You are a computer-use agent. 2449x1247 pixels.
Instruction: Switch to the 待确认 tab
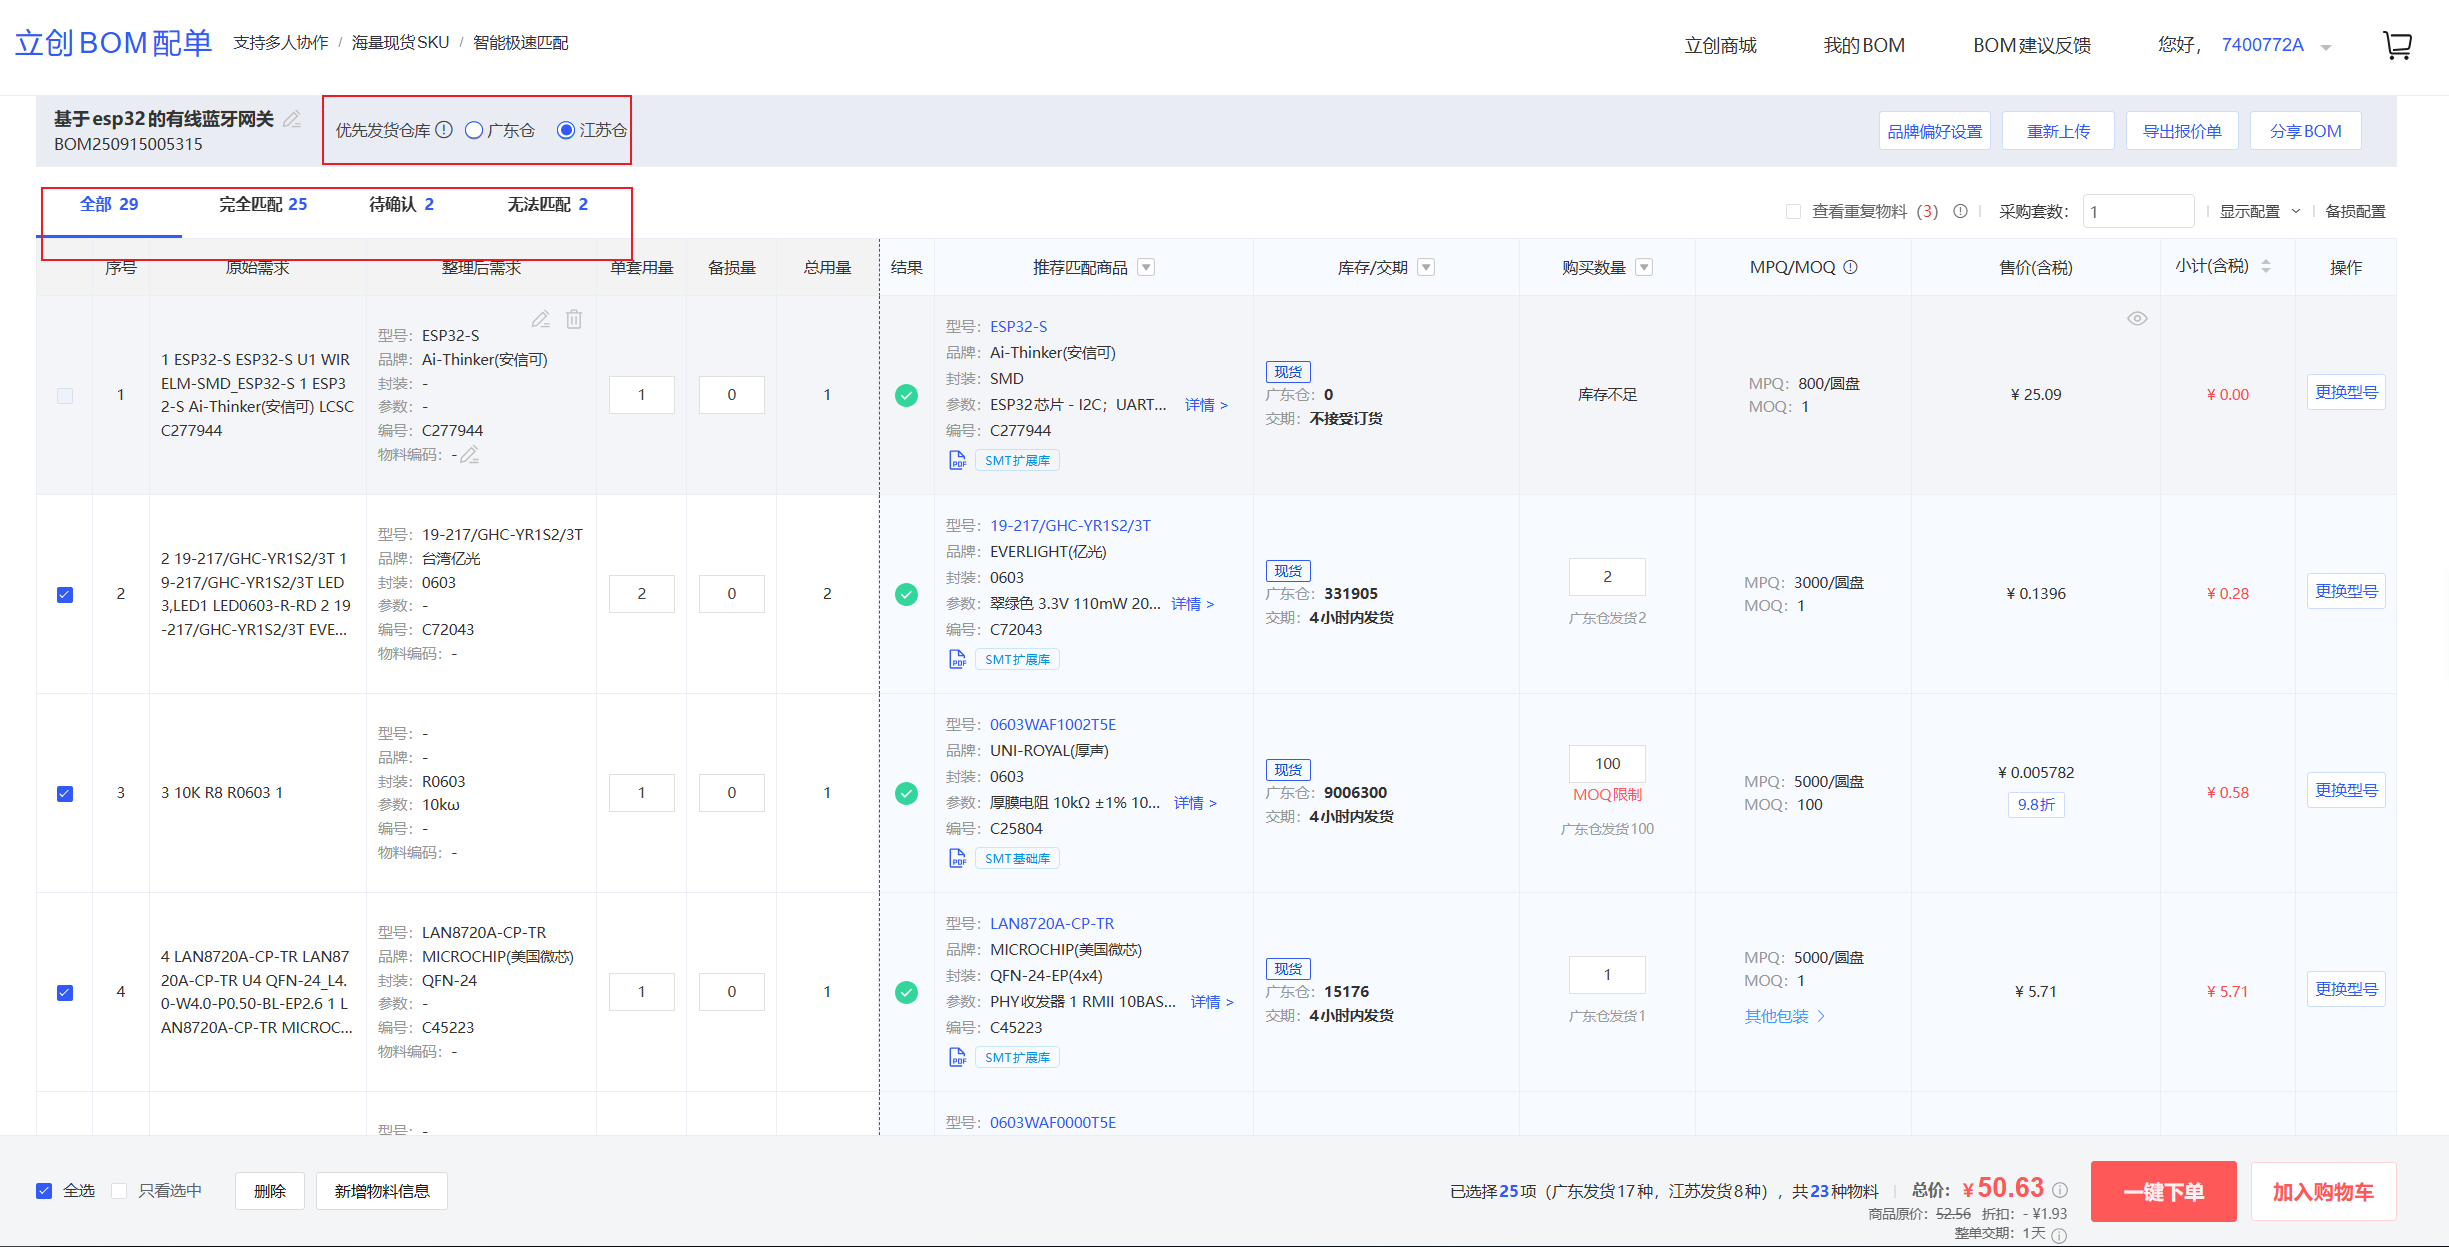pyautogui.click(x=401, y=205)
